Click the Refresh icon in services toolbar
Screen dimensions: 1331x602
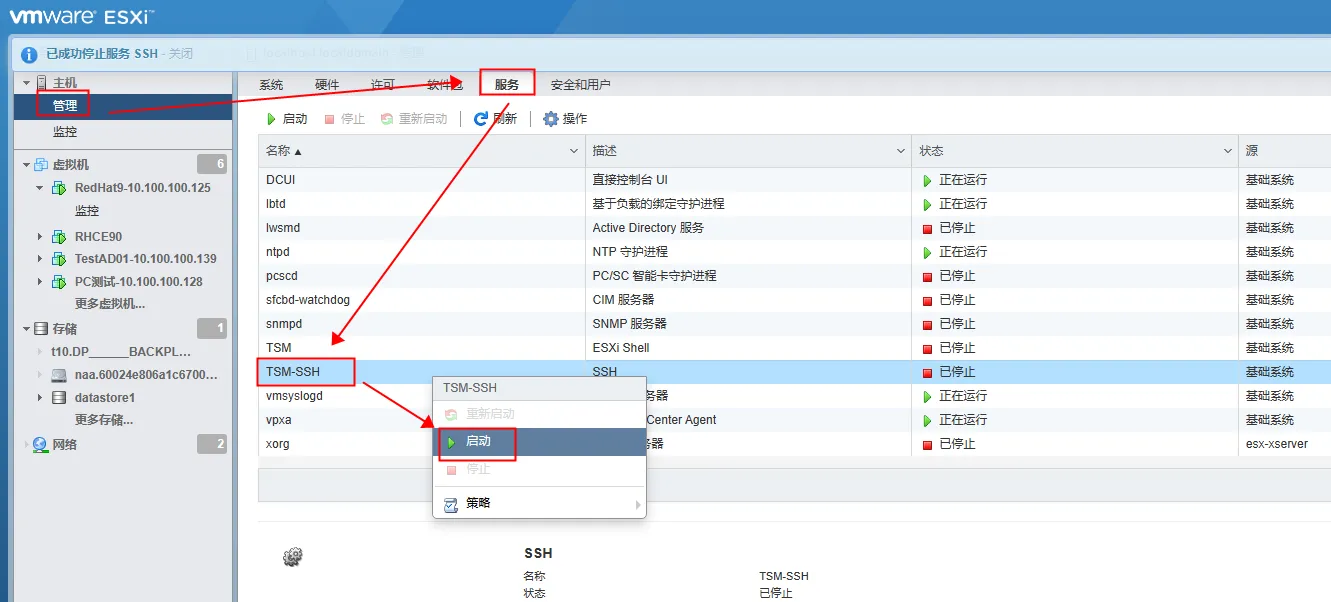pyautogui.click(x=481, y=119)
